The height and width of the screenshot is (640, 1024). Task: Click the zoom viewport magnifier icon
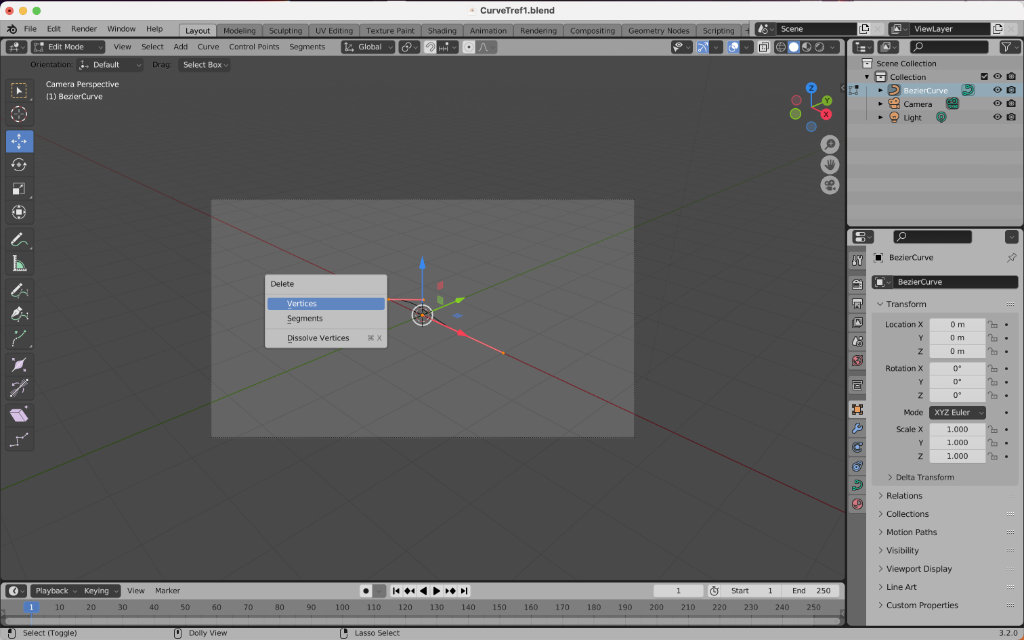pyautogui.click(x=830, y=145)
